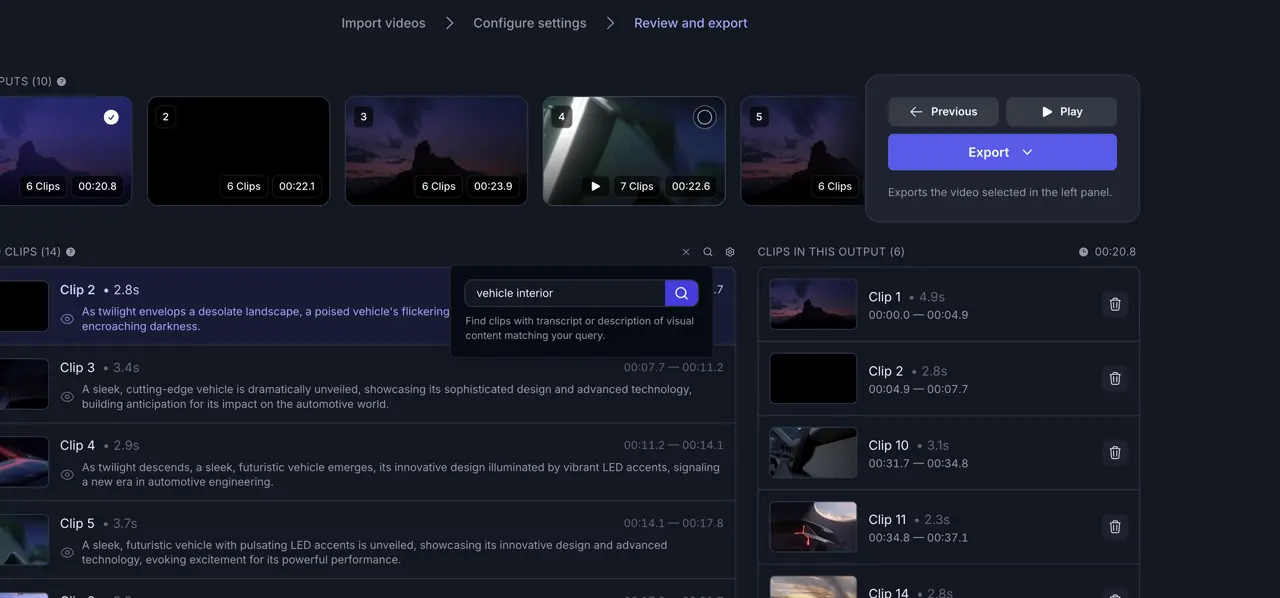1280x598 pixels.
Task: Select output thumbnail number 5
Action: click(800, 151)
